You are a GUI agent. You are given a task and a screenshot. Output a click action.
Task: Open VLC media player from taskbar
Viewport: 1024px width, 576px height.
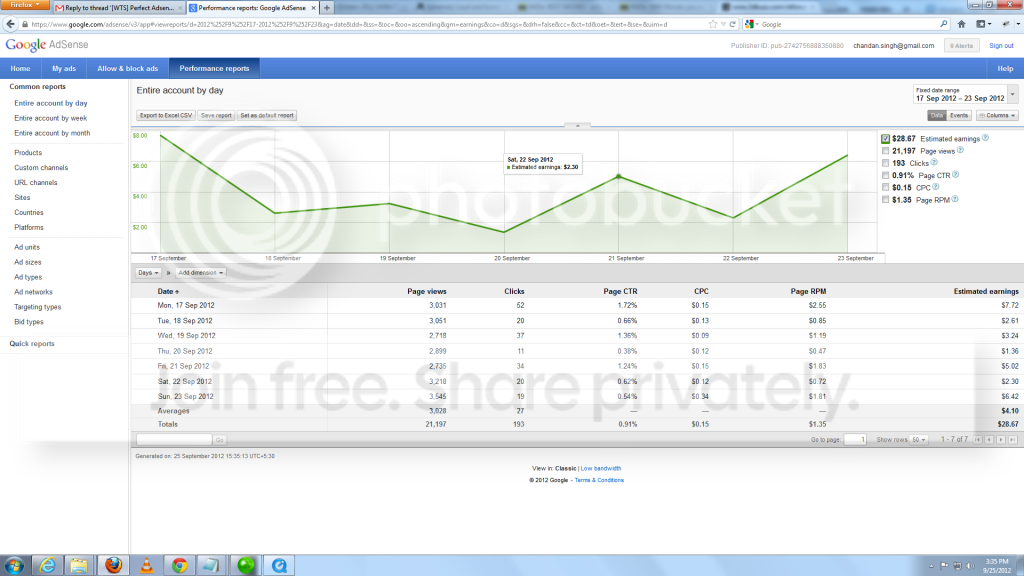(x=146, y=565)
